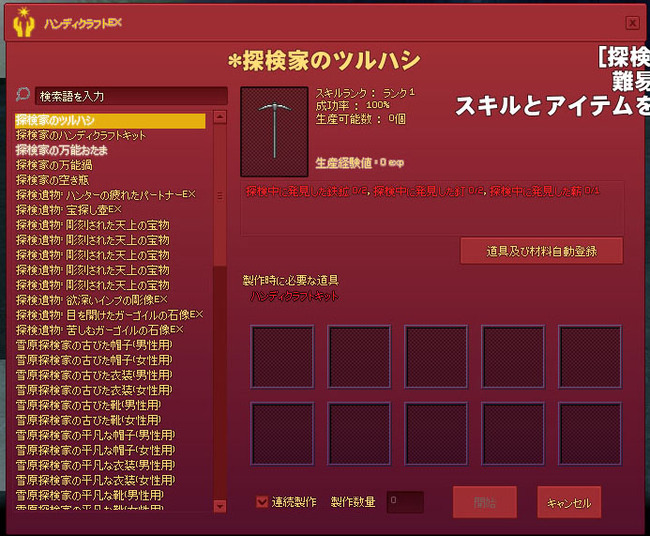
Task: Click the Handicraft EX hands icon in title bar
Action: click(23, 22)
